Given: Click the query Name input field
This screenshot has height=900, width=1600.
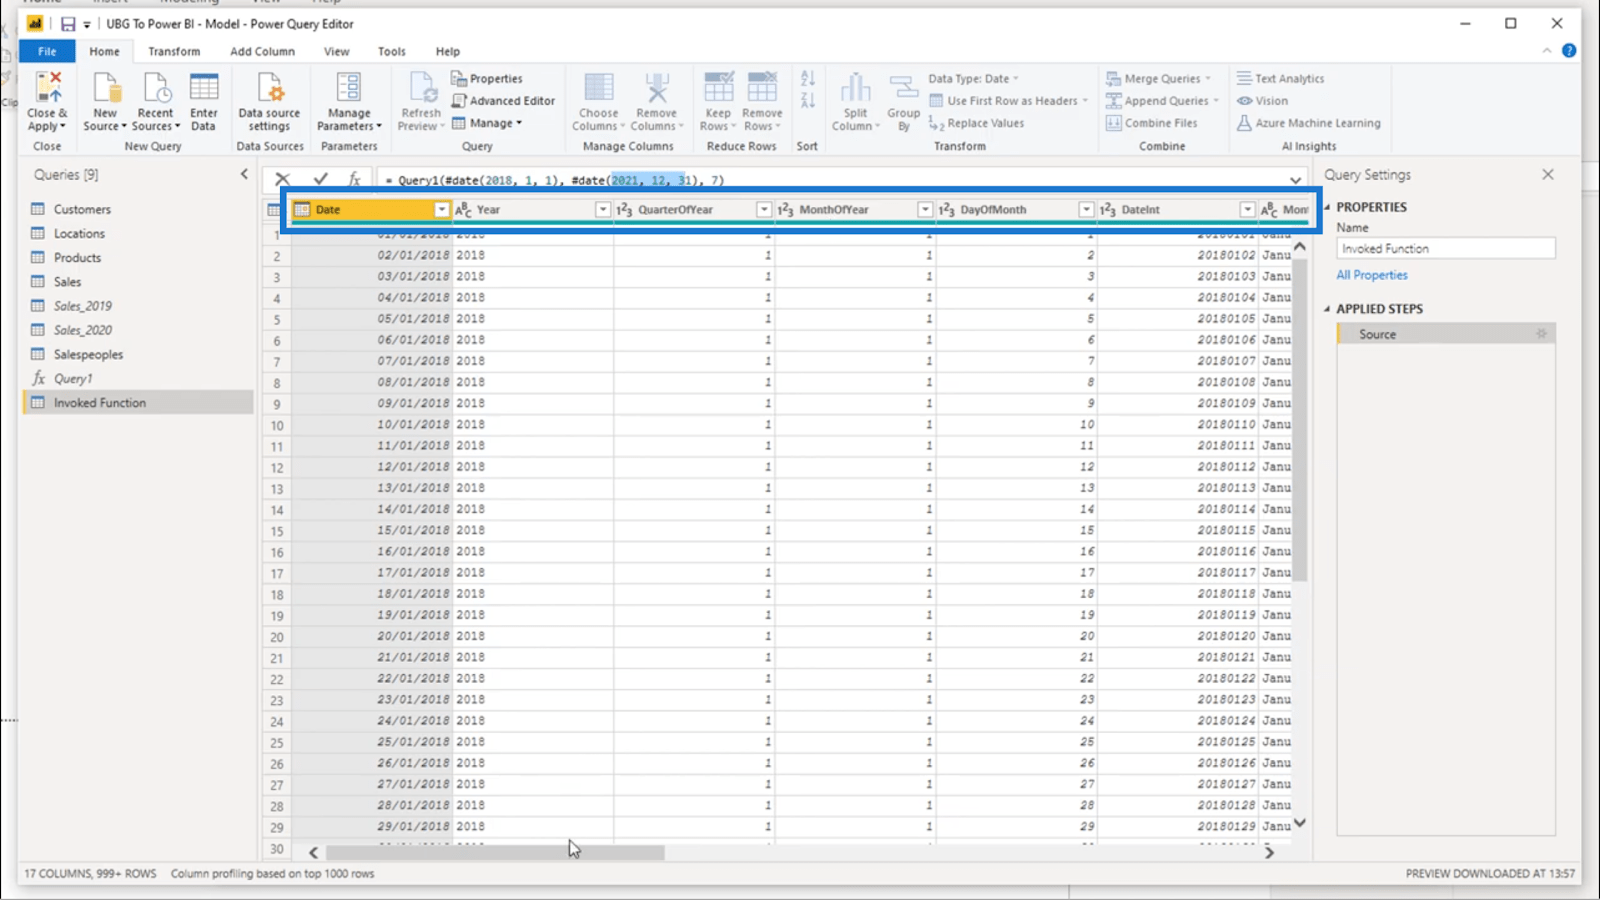Looking at the screenshot, I should pyautogui.click(x=1446, y=248).
